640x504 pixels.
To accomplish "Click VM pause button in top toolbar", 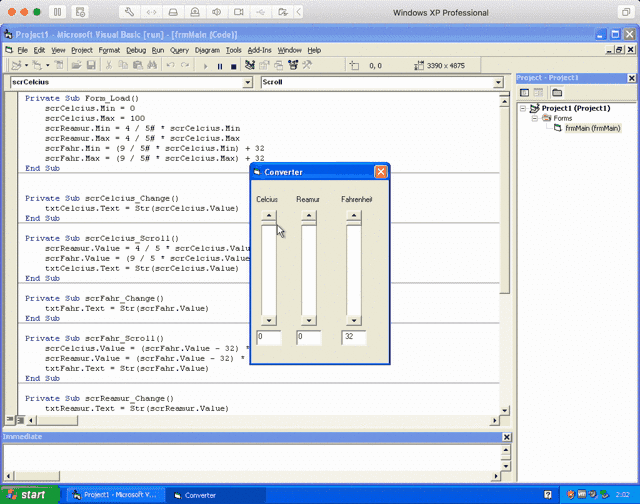I will pyautogui.click(x=57, y=12).
